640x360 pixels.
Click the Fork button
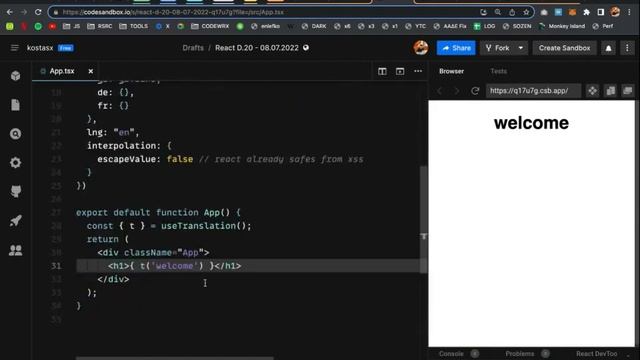[x=498, y=48]
